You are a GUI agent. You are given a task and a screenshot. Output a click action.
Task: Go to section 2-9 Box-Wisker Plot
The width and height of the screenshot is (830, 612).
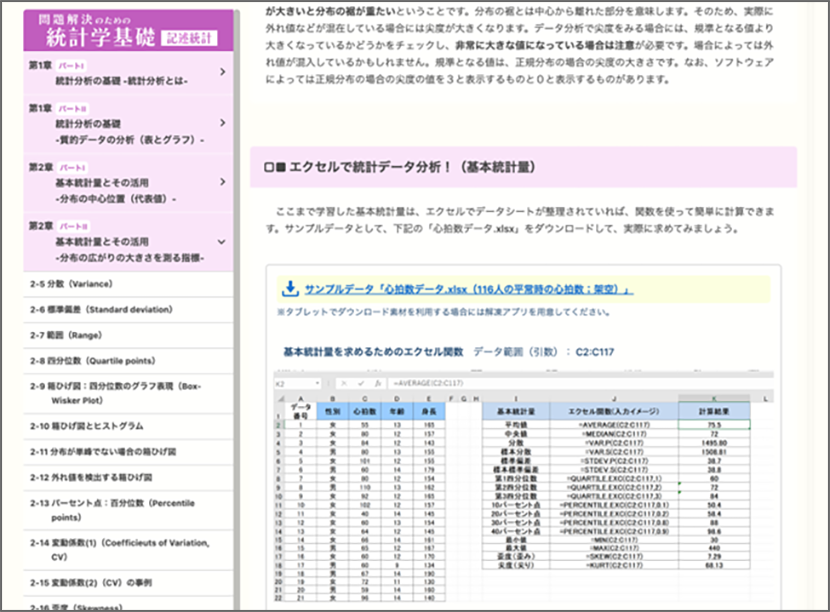128,393
